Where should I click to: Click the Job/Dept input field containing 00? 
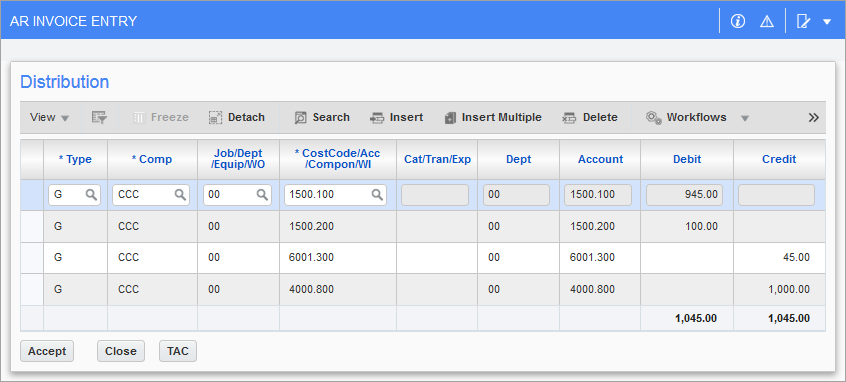[237, 195]
